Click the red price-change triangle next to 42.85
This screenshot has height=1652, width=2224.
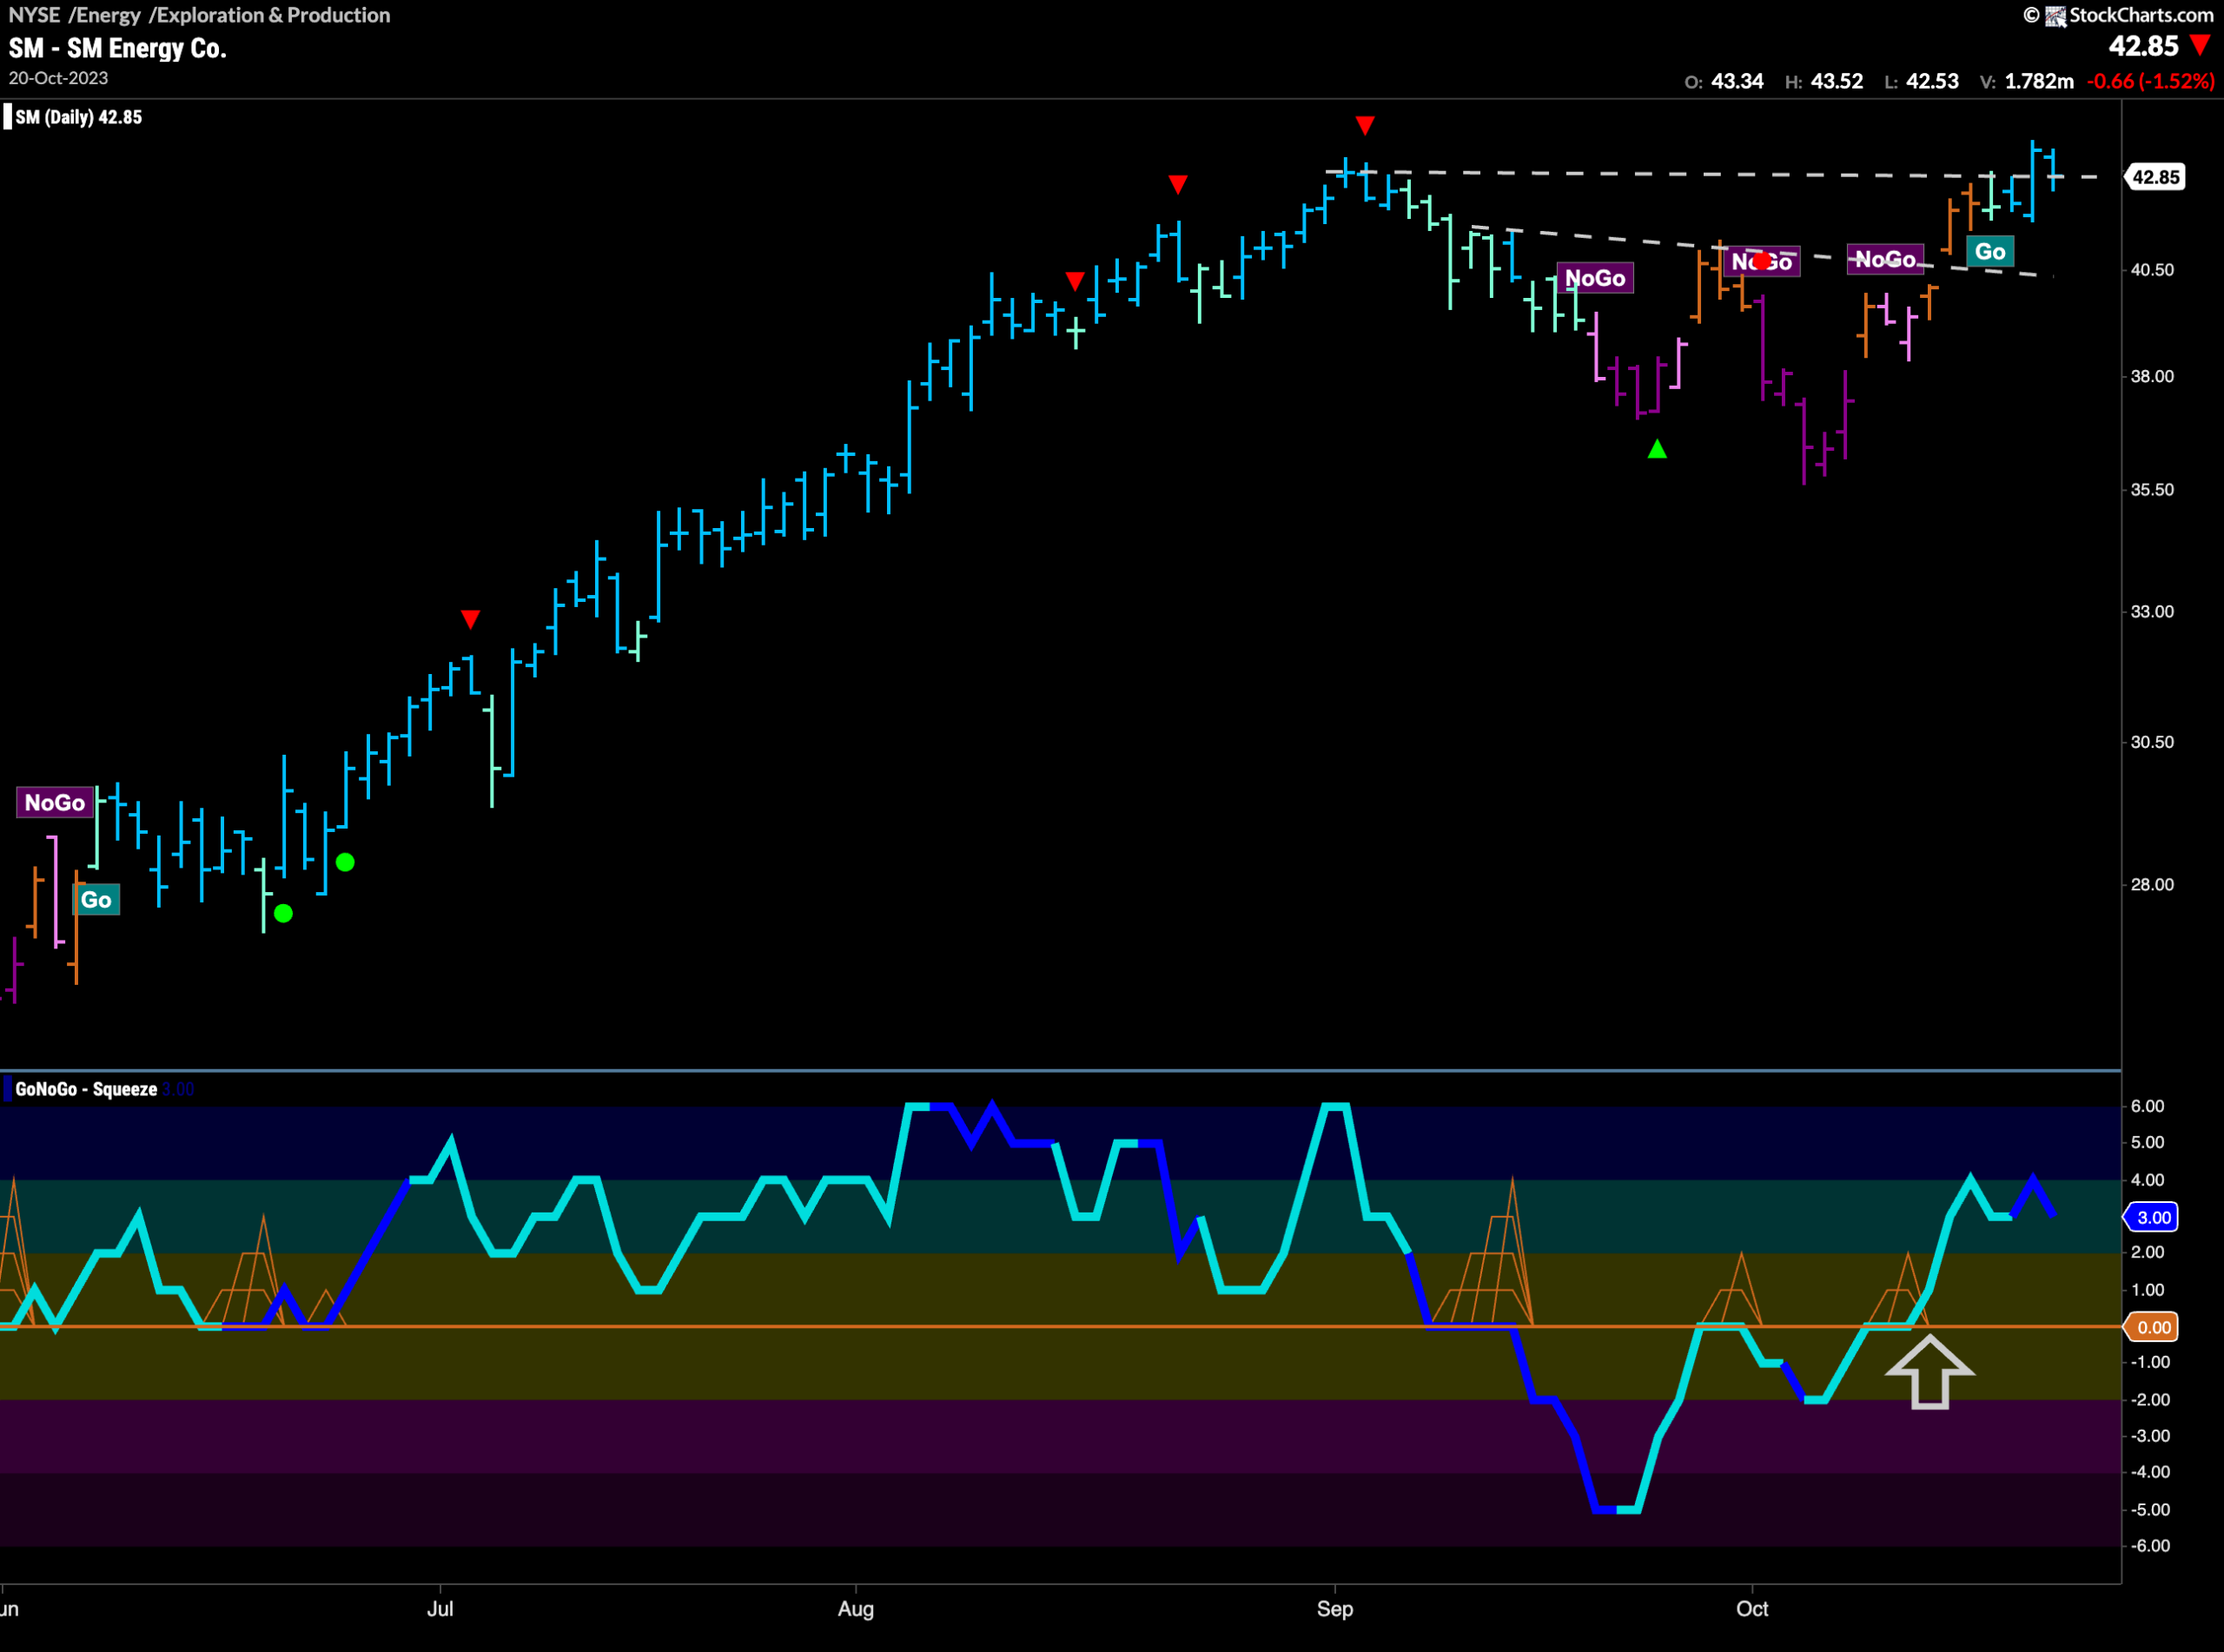click(2200, 45)
